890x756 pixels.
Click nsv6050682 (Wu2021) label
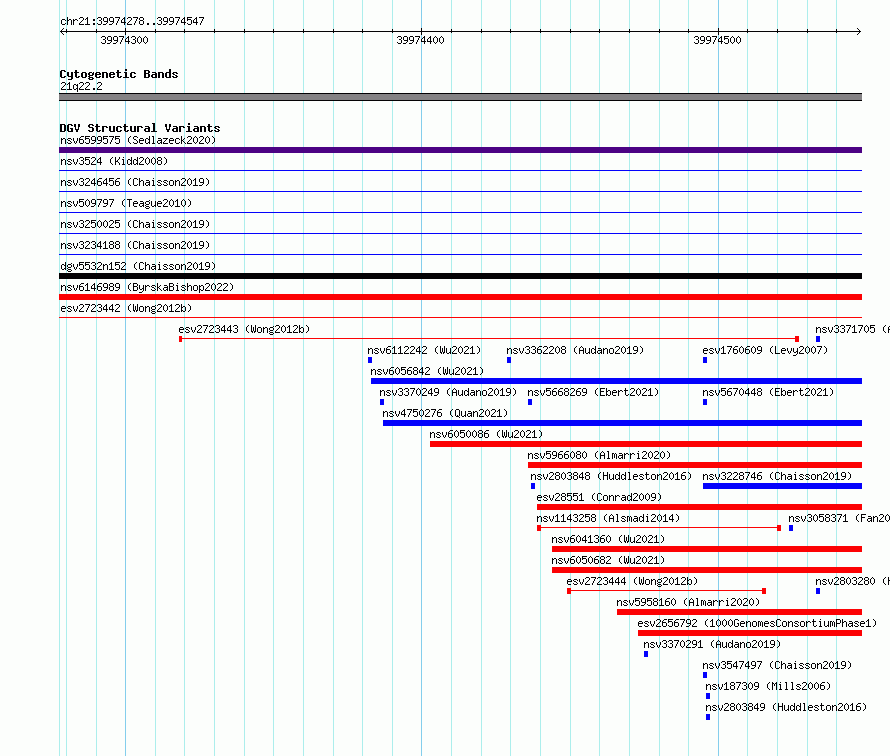(x=608, y=560)
